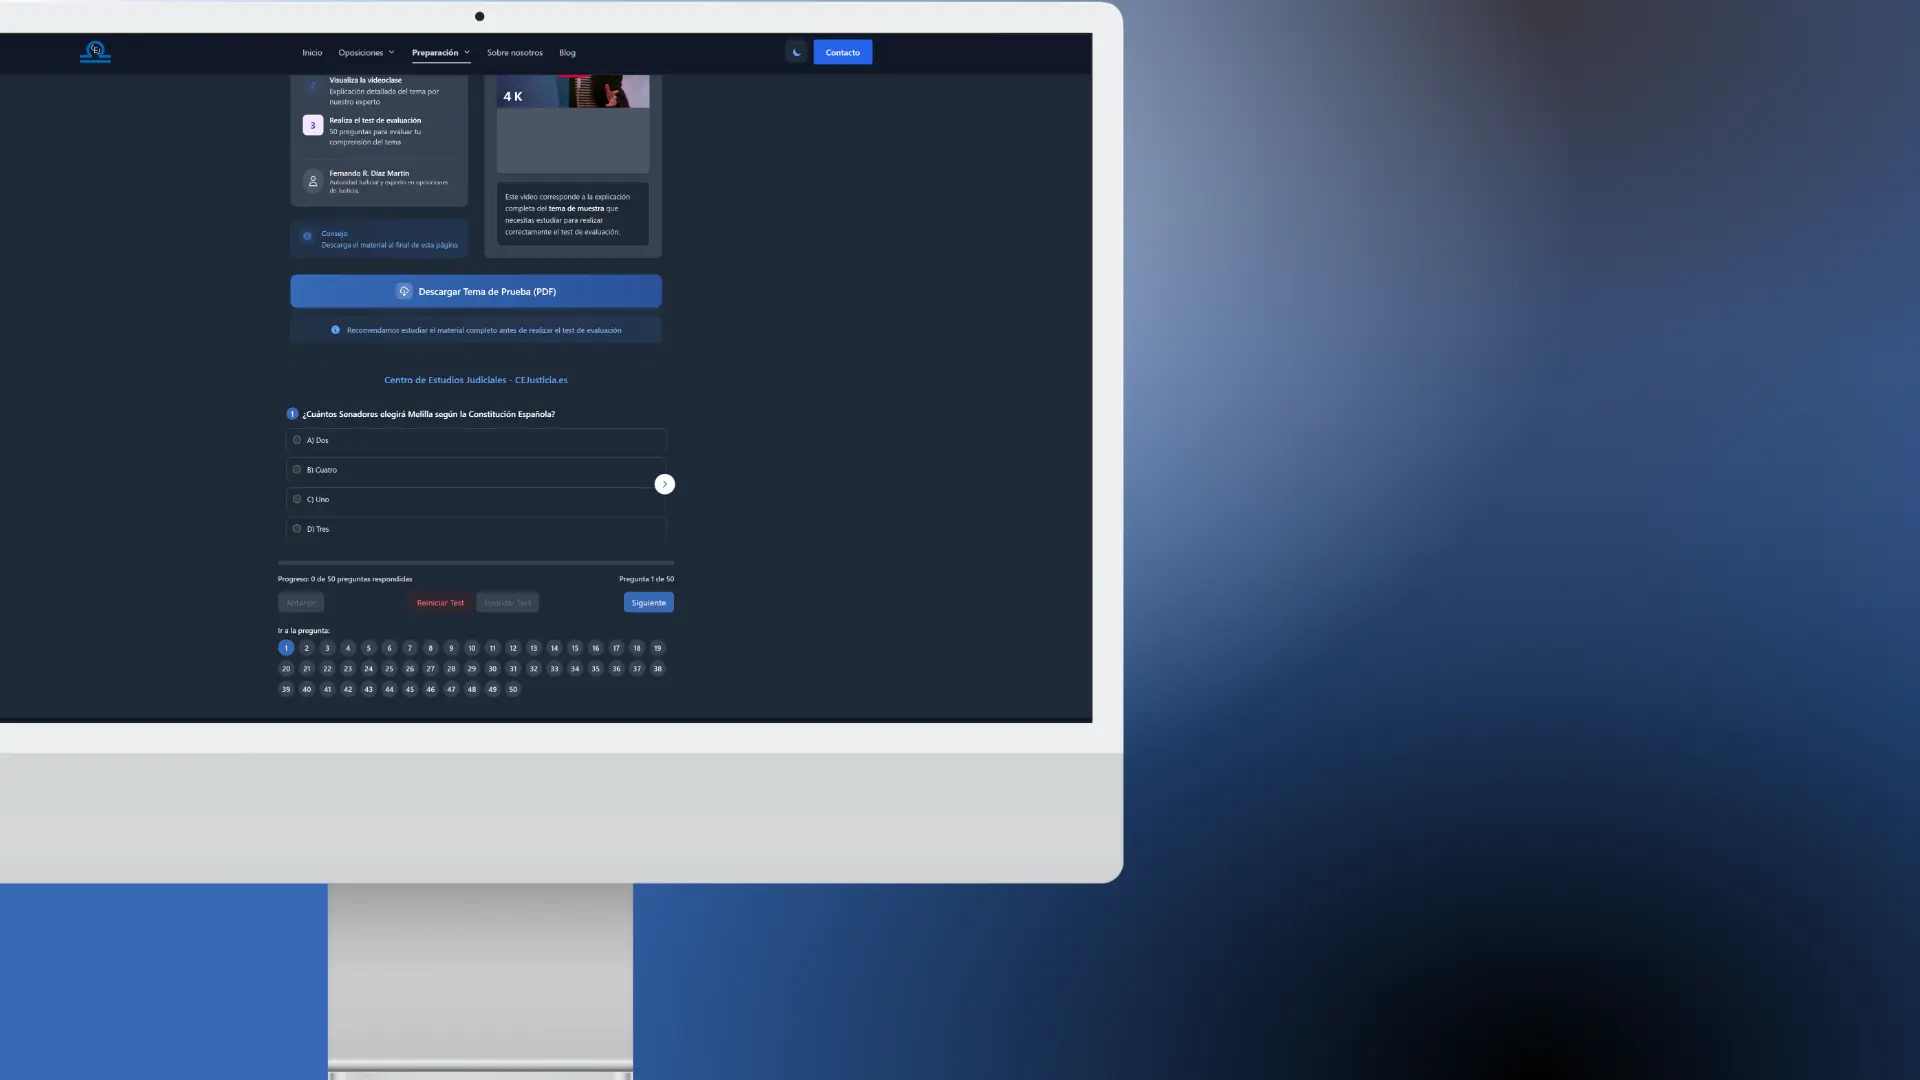Screen dimensions: 1920x1080
Task: Select answer C) Uno
Action: 297,499
